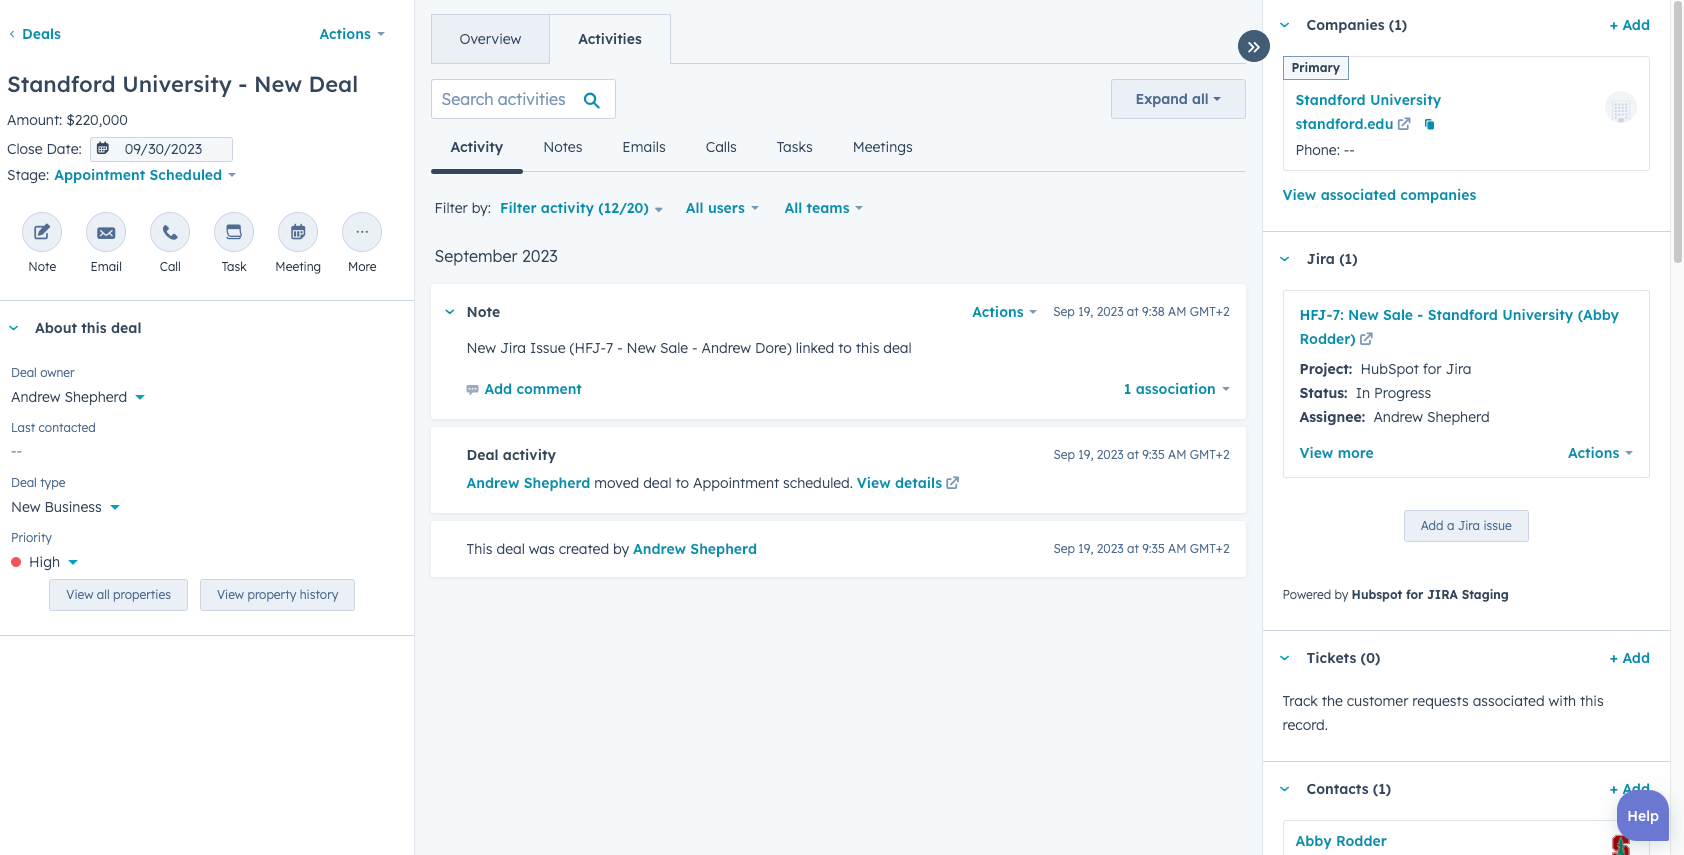
Task: Open Filter activity (12/20) dropdown
Action: pos(581,208)
